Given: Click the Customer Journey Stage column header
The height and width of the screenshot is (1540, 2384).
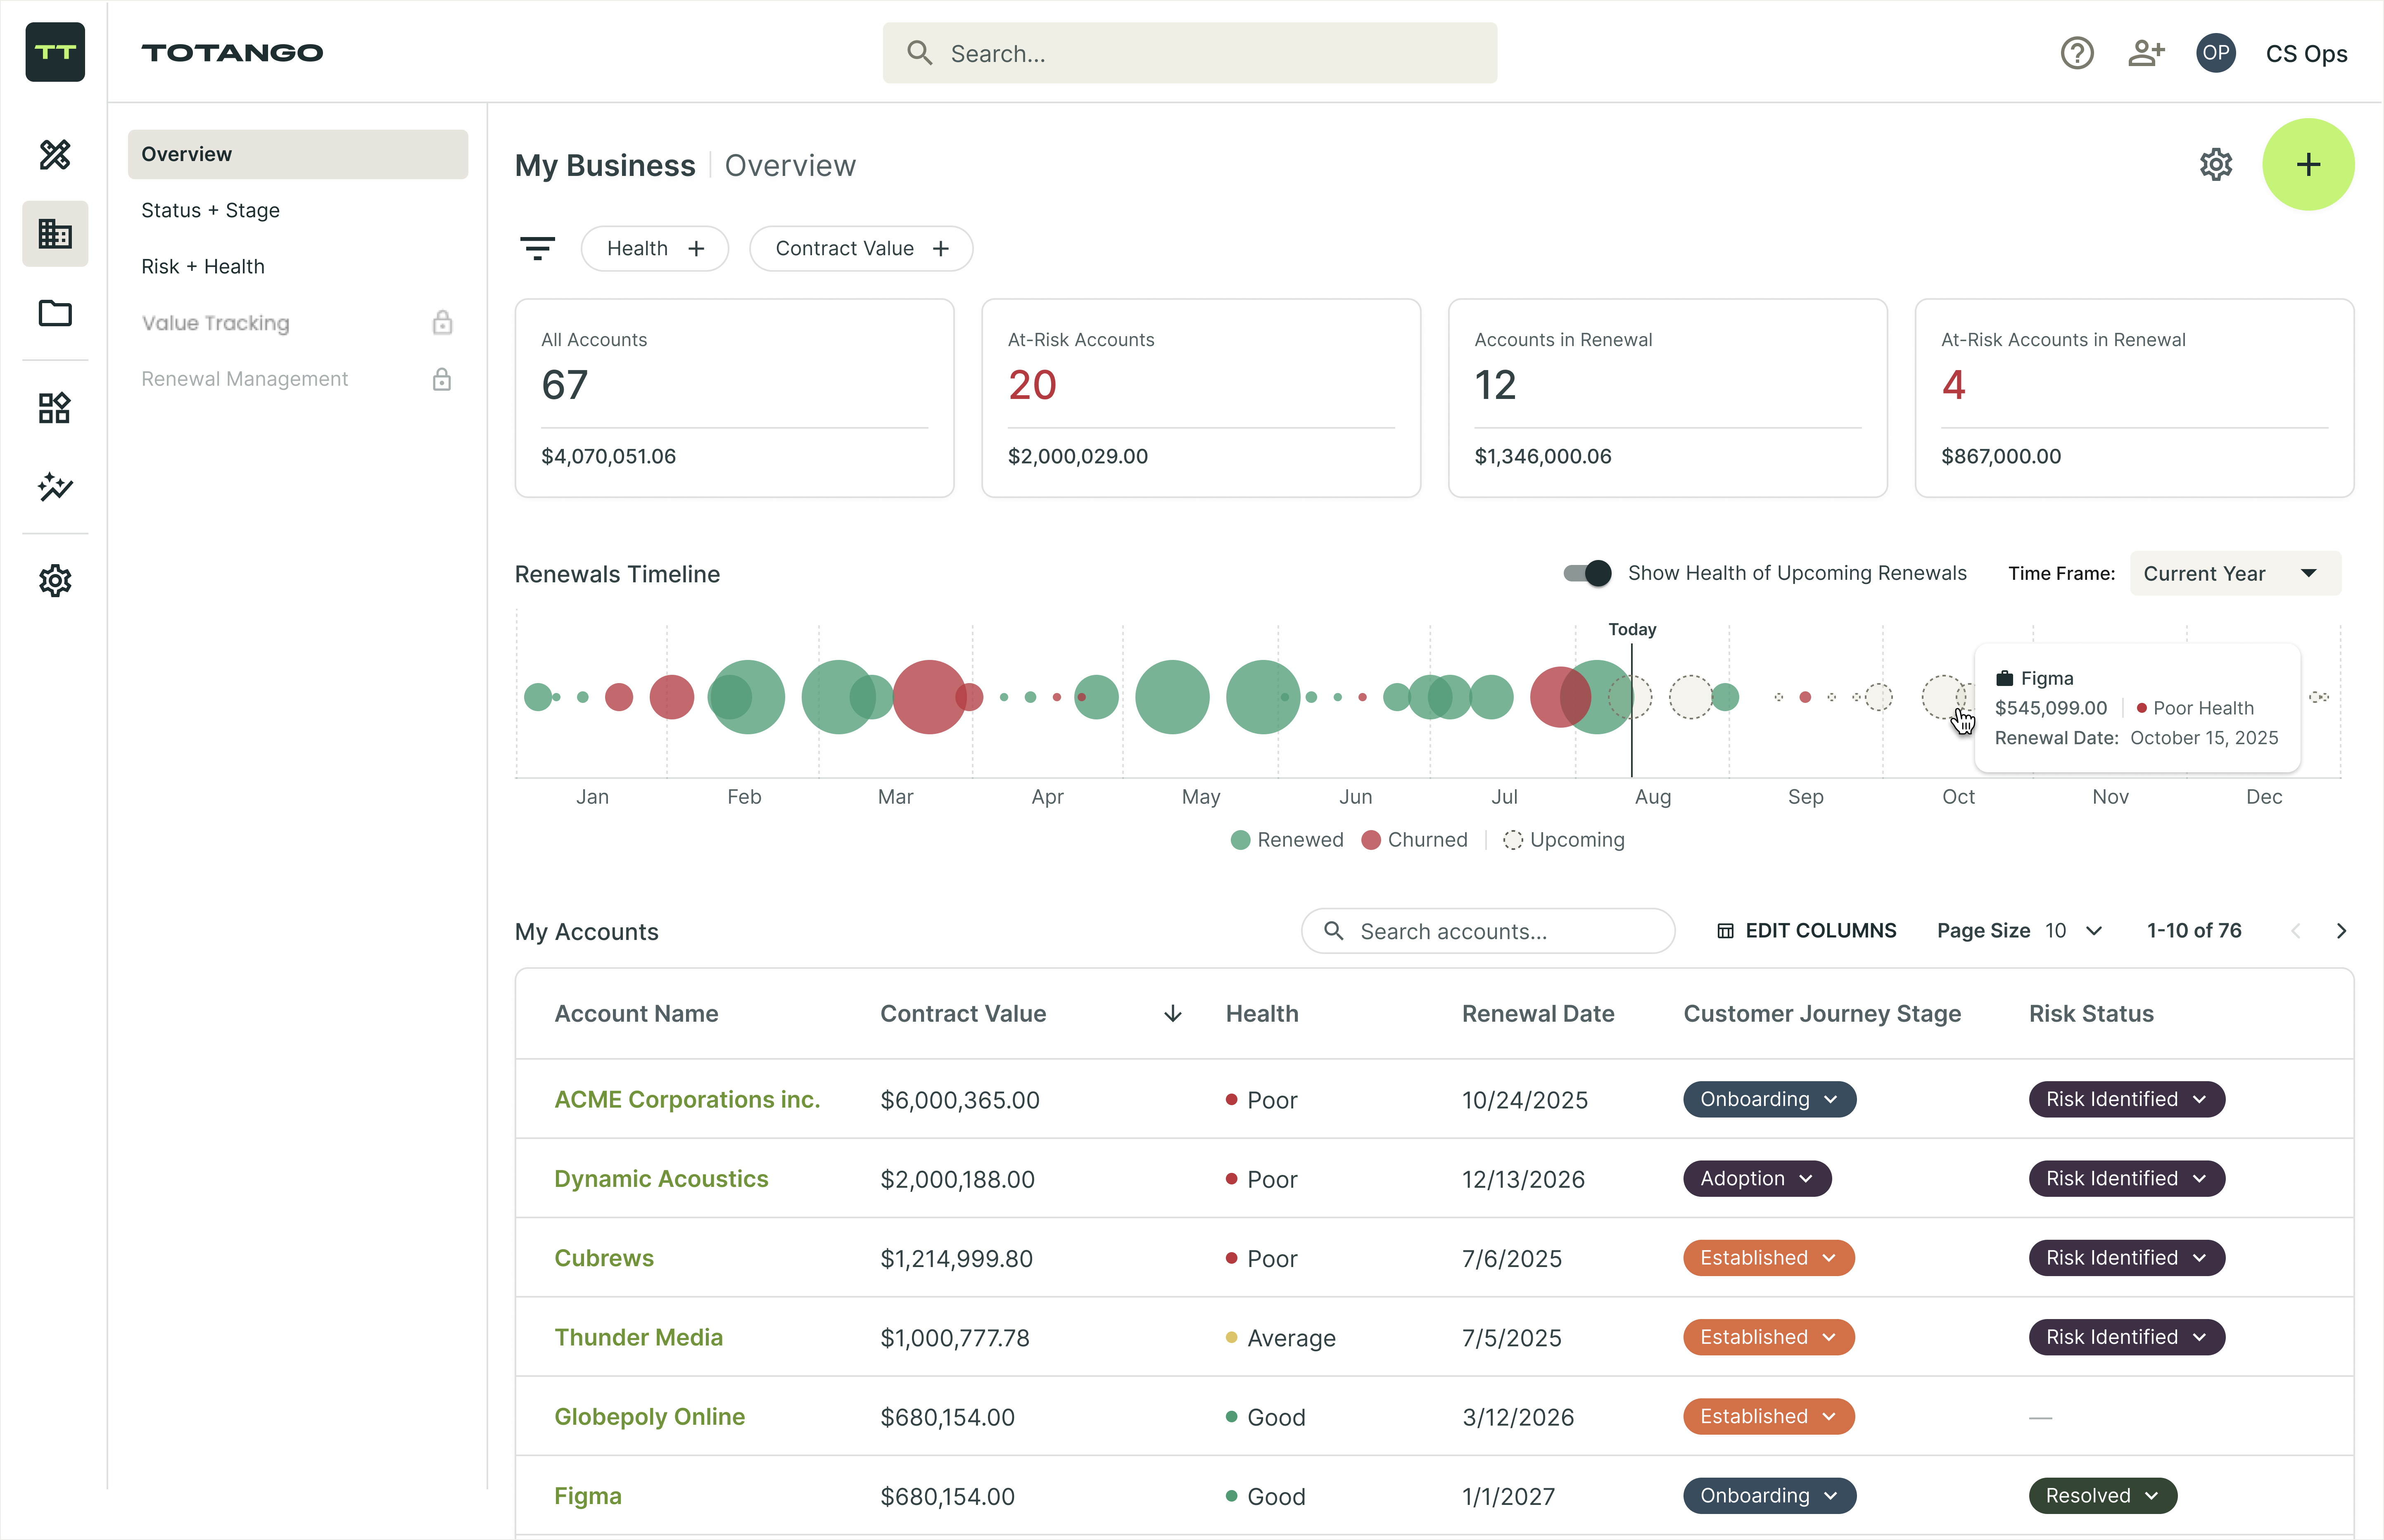Looking at the screenshot, I should (x=1822, y=1014).
